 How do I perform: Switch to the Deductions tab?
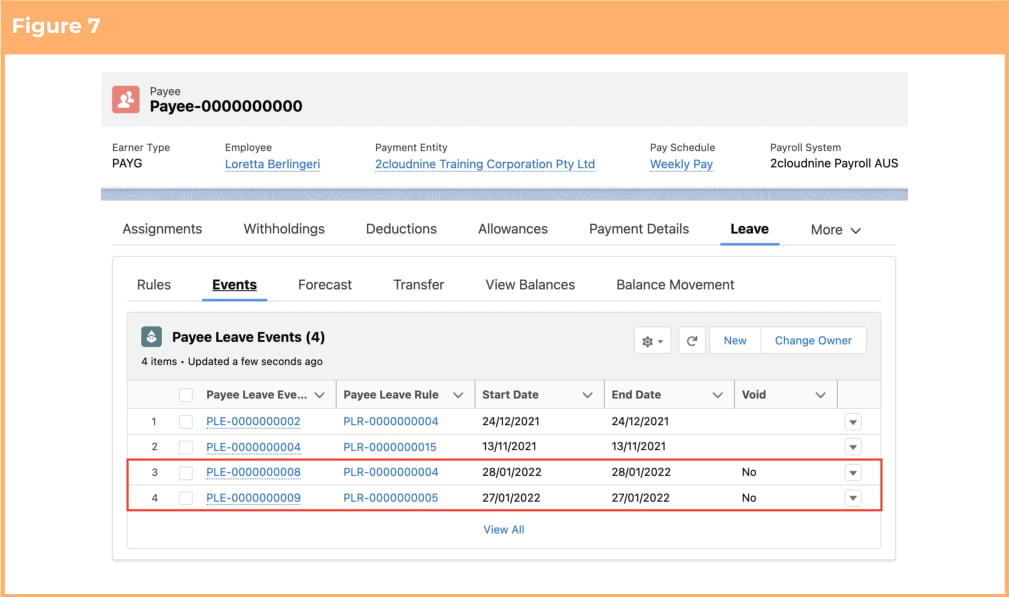(x=401, y=229)
